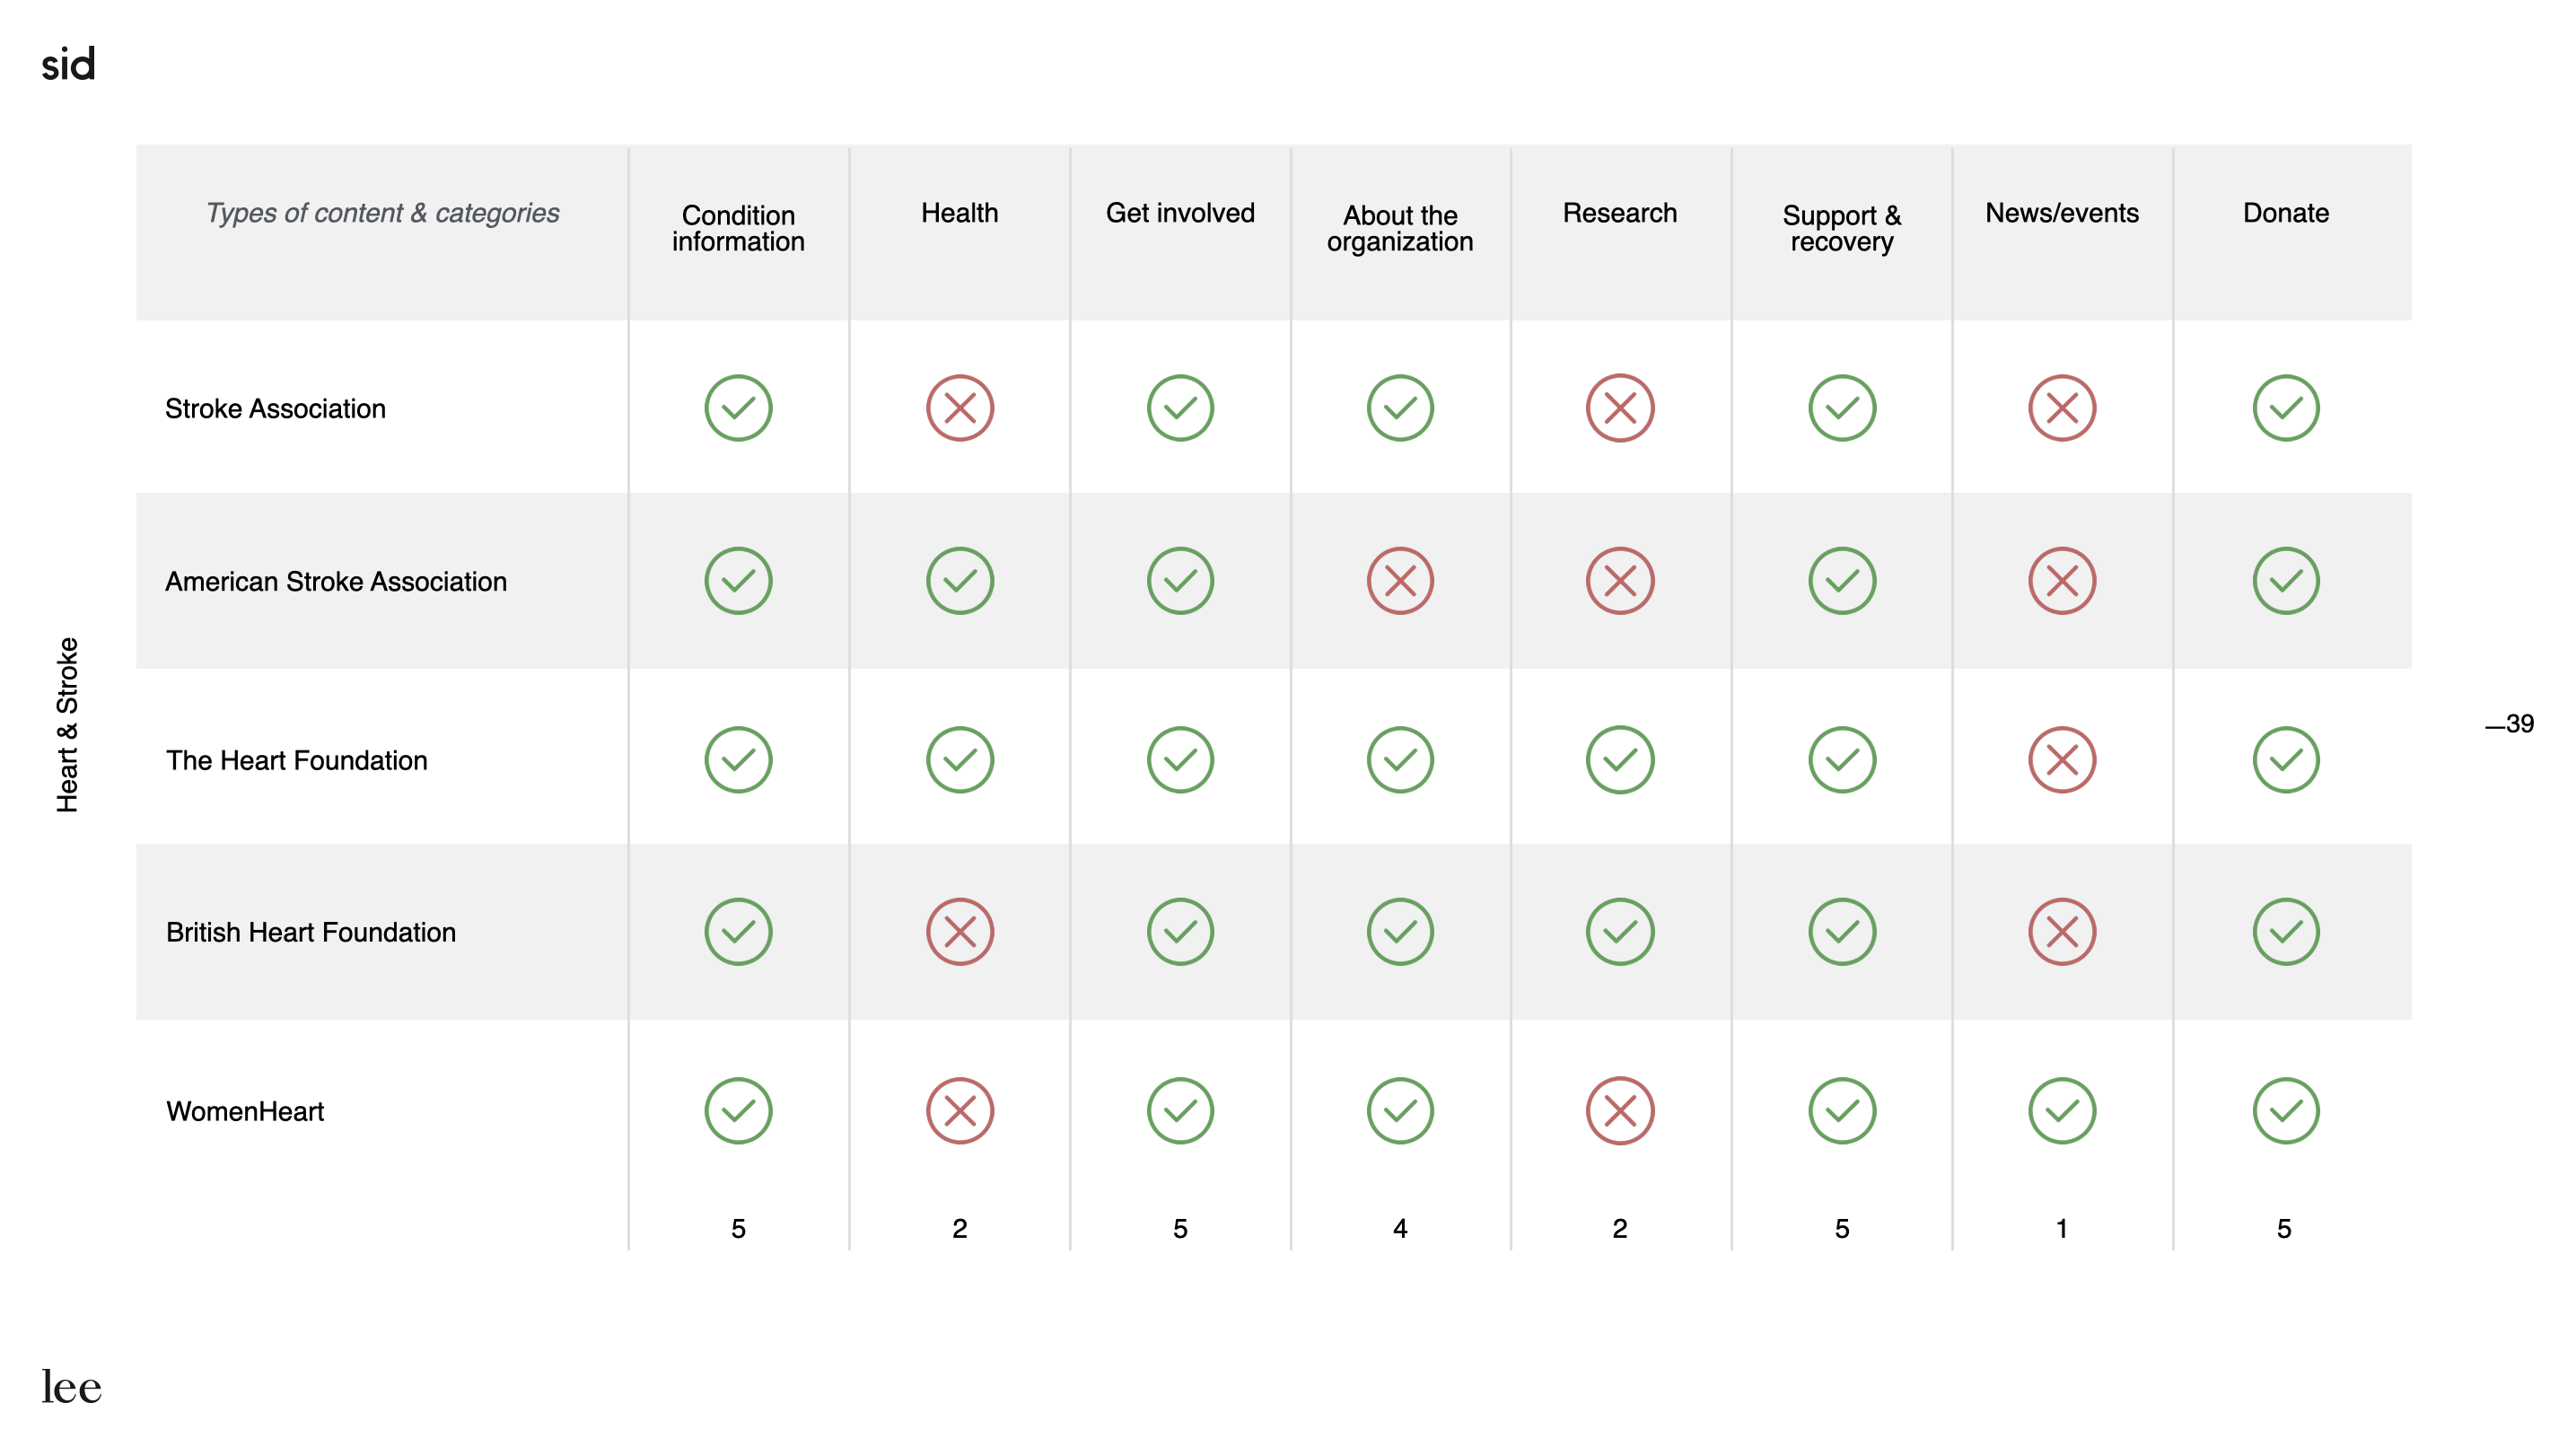Click the Heart & Stroke vertical label
This screenshot has height=1447, width=2576.
67,724
